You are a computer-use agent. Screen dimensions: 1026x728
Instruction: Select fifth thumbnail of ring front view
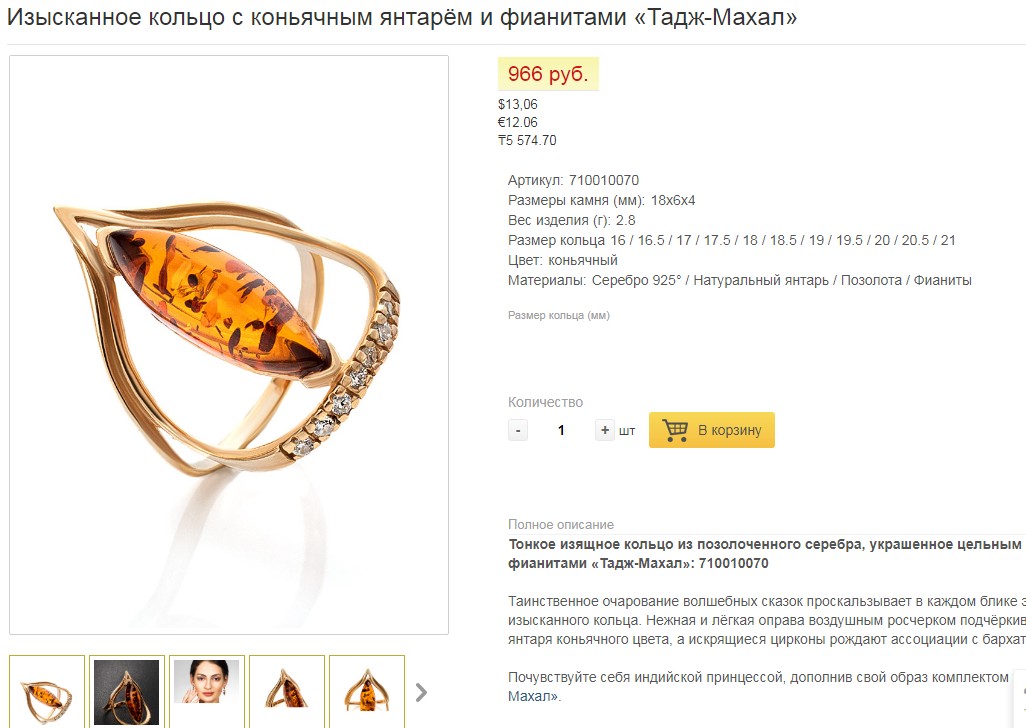click(367, 692)
